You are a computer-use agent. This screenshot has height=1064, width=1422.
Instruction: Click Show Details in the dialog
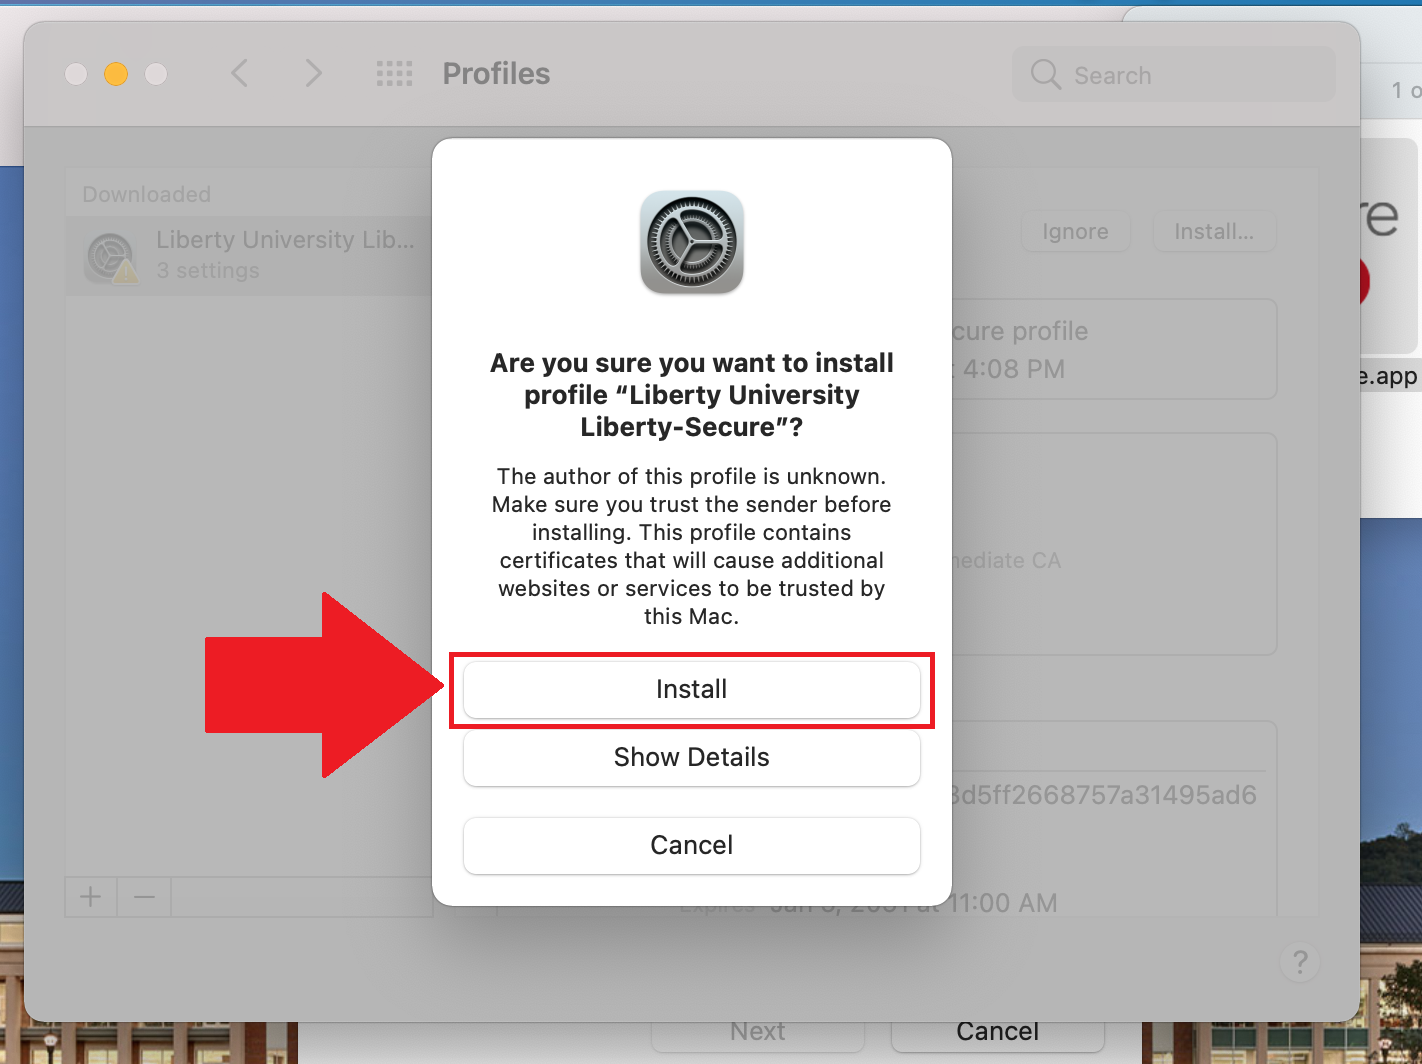click(x=691, y=757)
